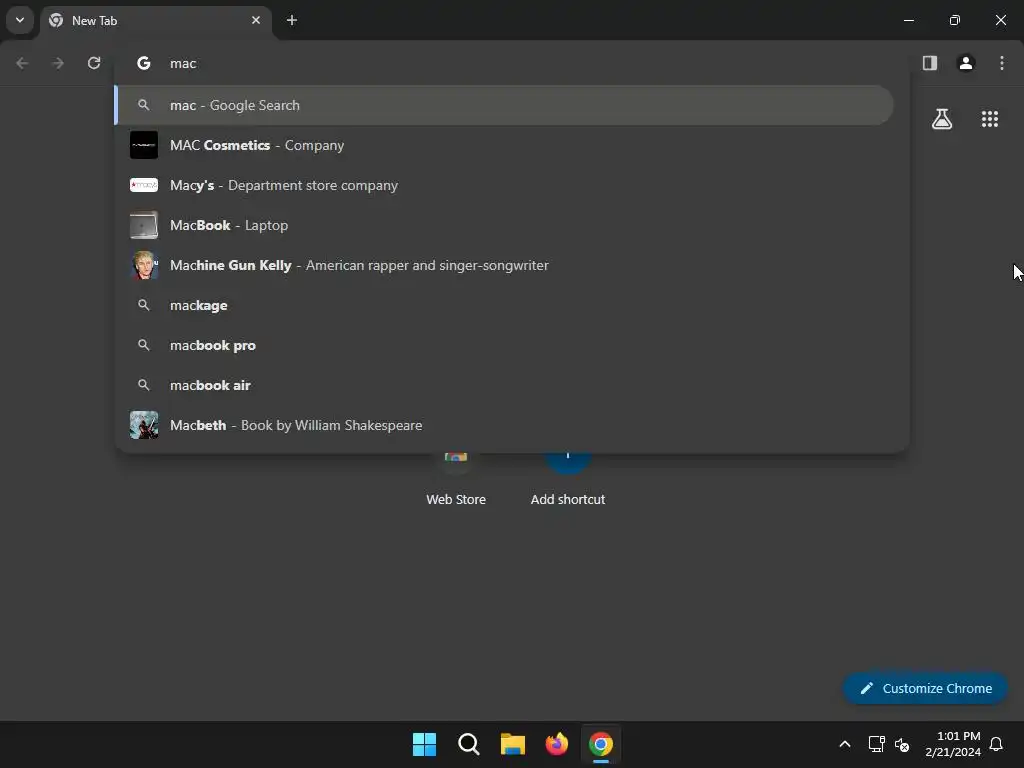Open the notifications bell icon
This screenshot has width=1024, height=768.
(996, 744)
